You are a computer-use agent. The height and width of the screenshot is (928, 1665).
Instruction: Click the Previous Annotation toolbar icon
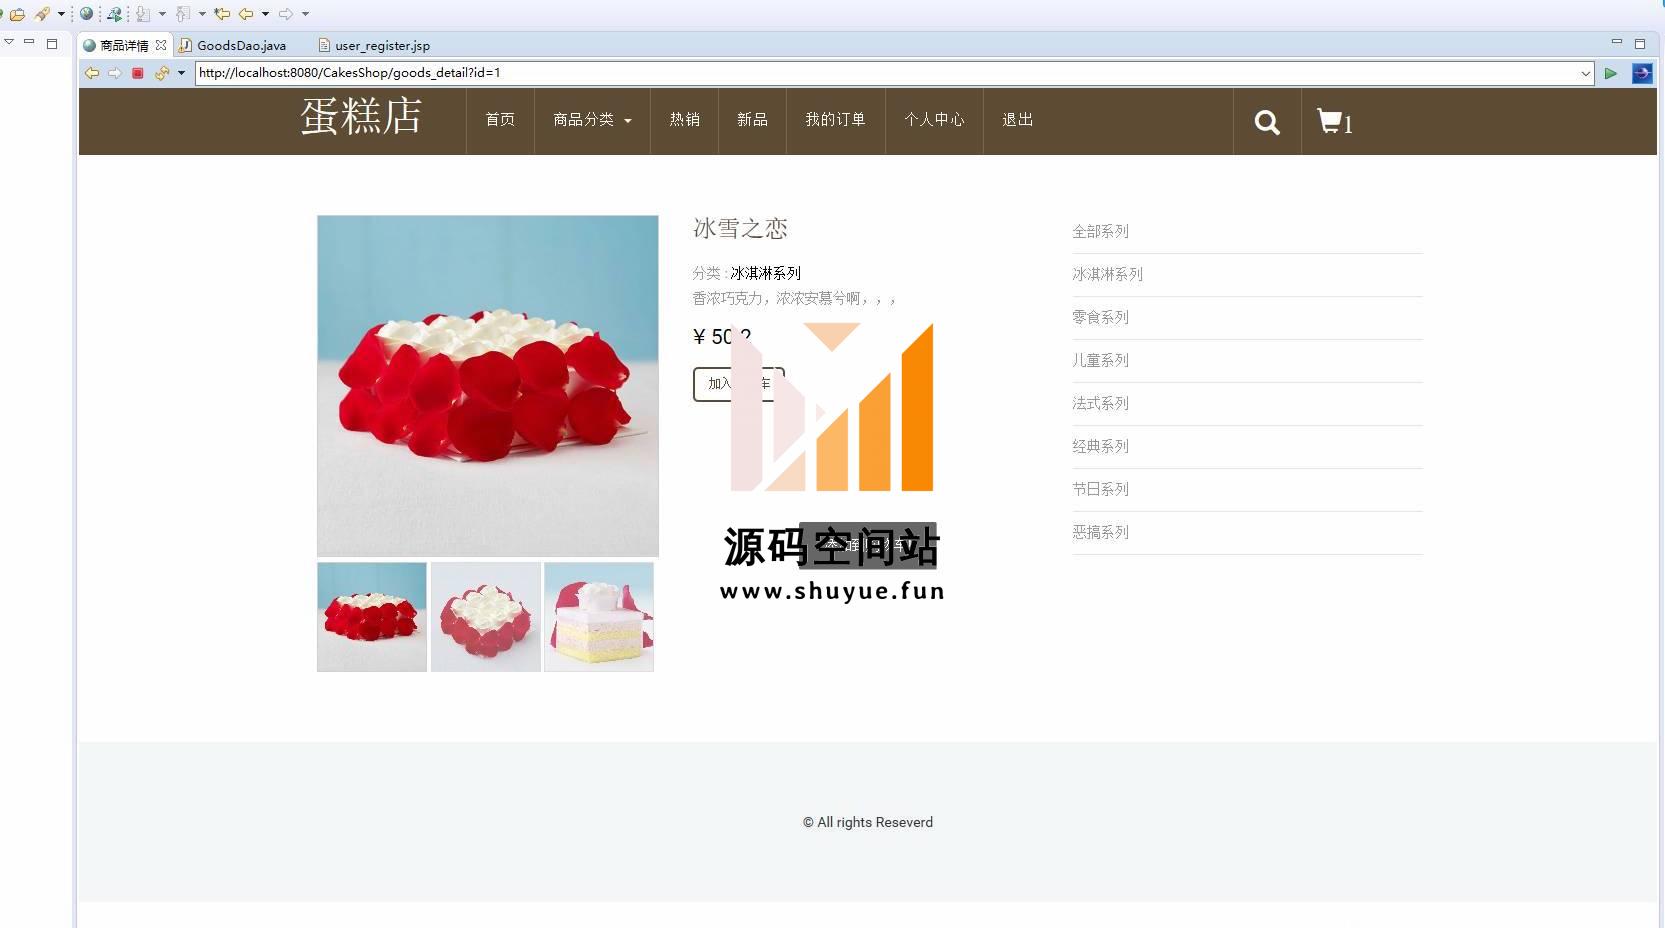[183, 14]
